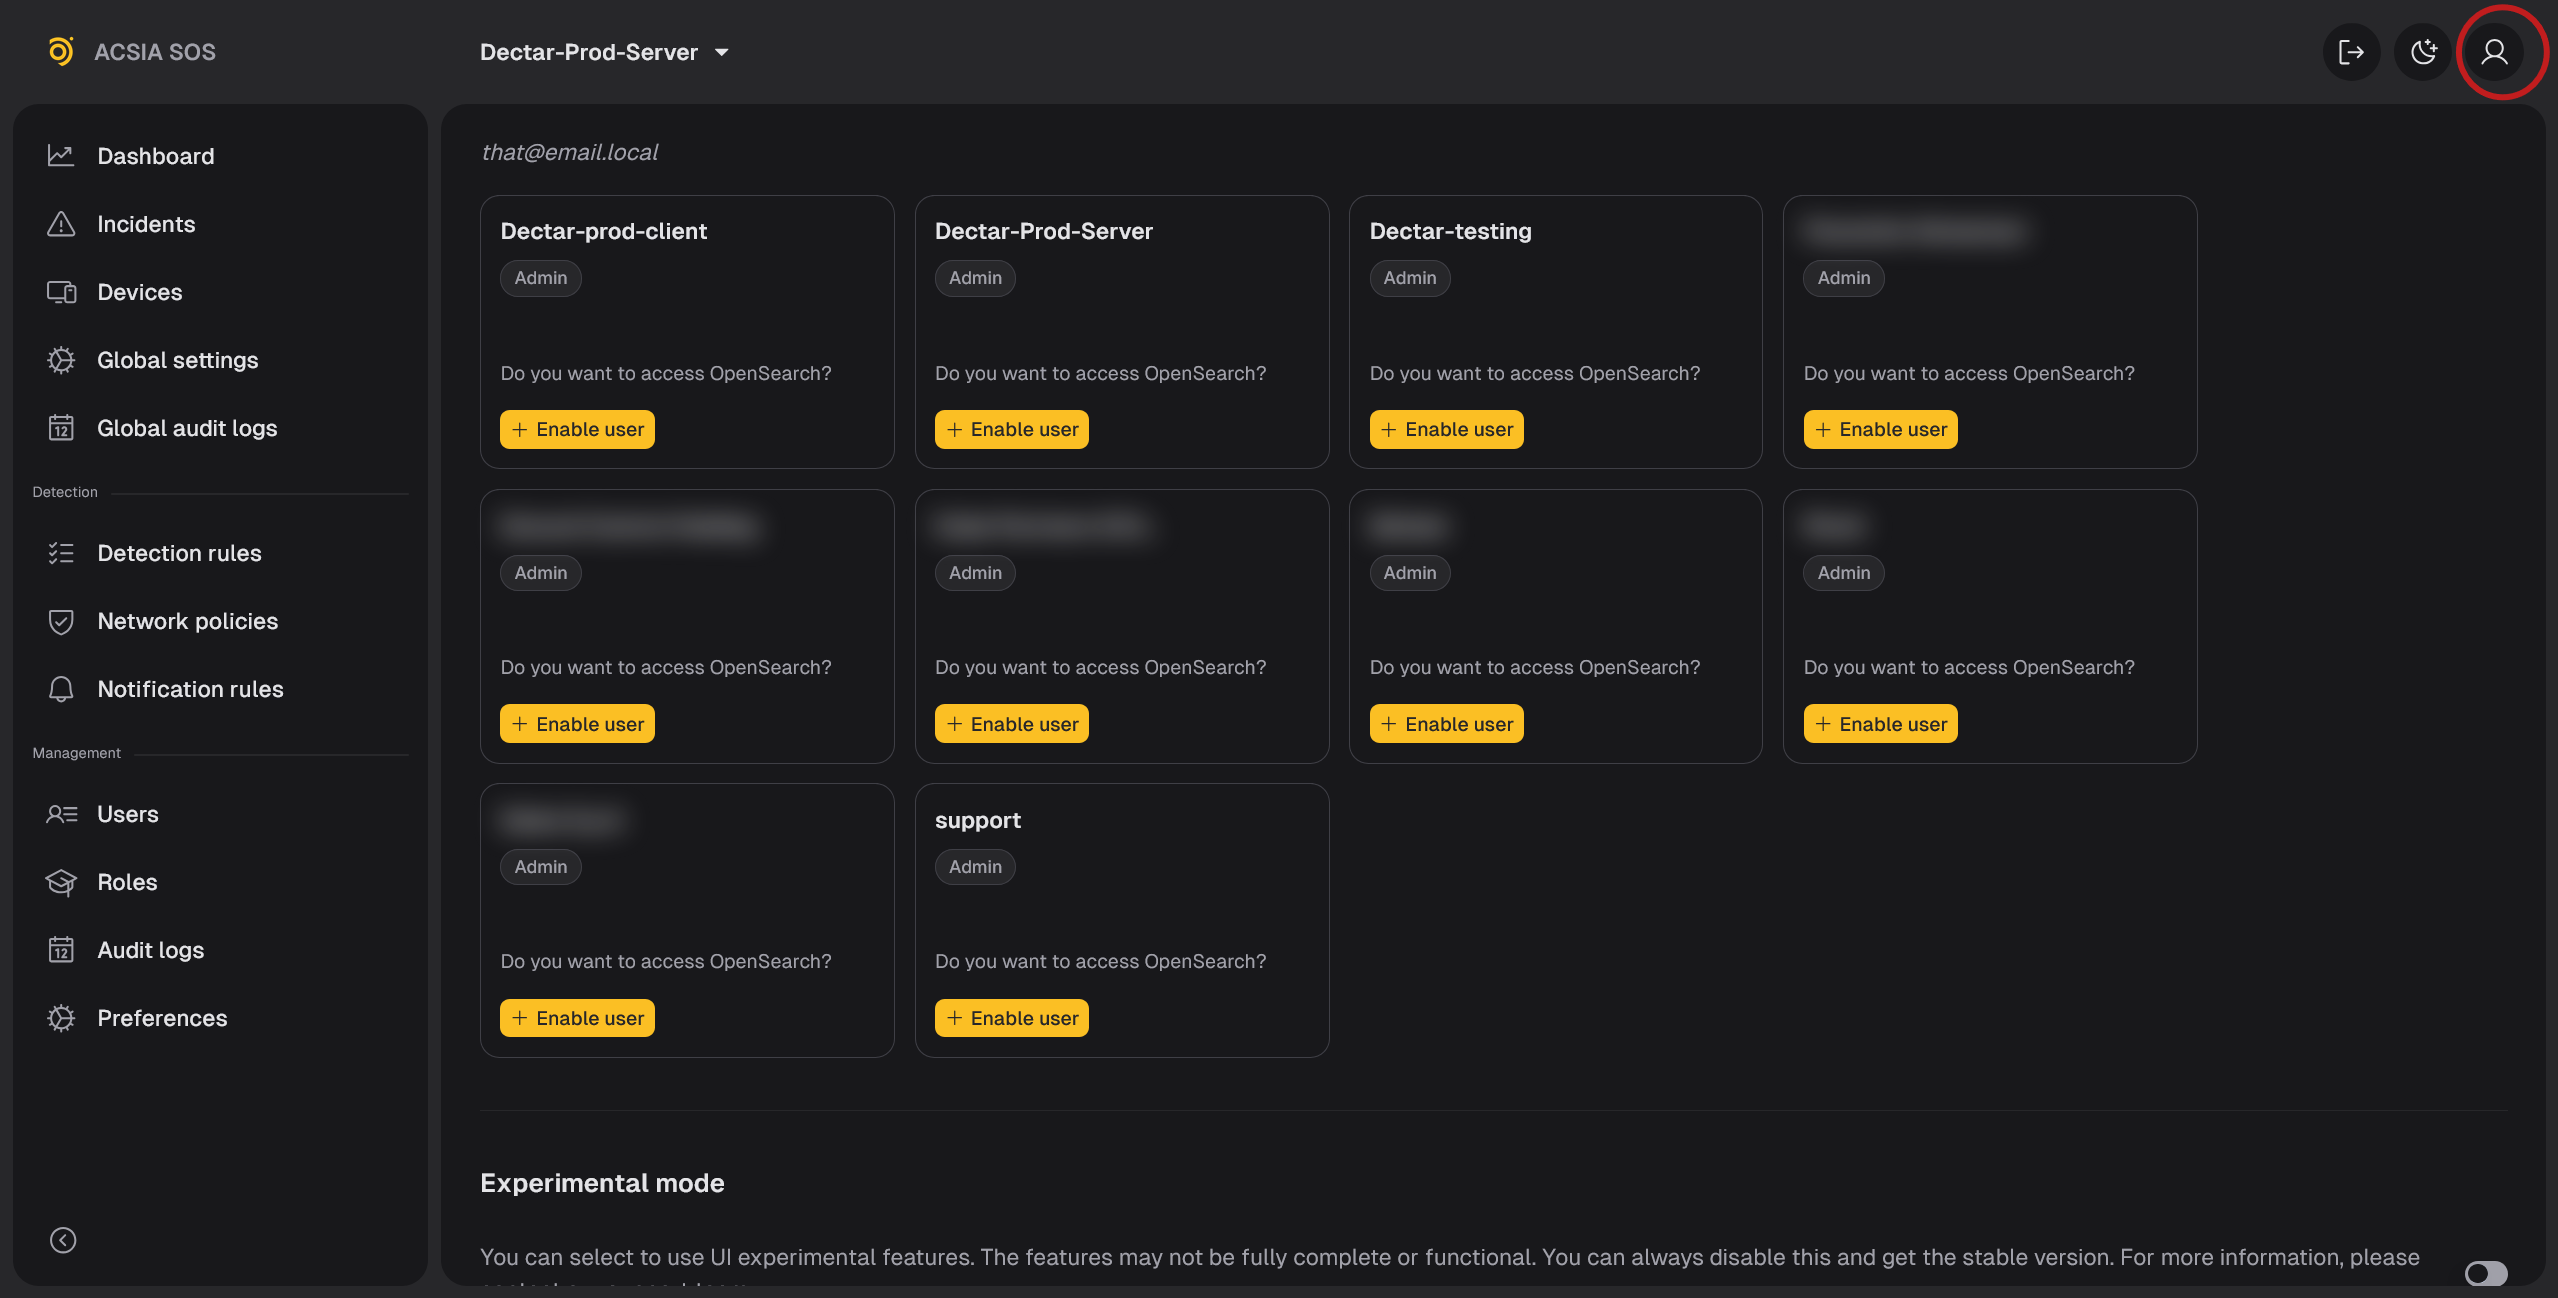Click the Notification rules bell icon
Image resolution: width=2558 pixels, height=1298 pixels.
[61, 689]
